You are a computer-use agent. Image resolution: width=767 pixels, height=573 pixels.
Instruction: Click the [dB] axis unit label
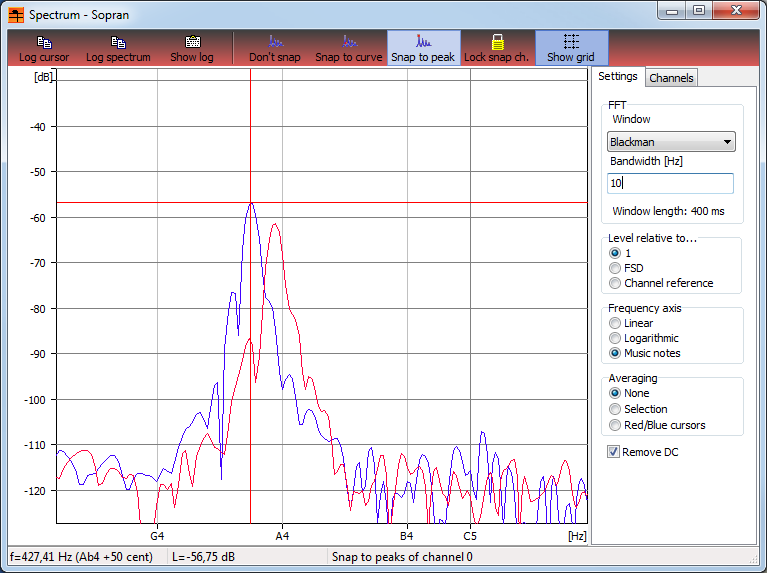[43, 77]
